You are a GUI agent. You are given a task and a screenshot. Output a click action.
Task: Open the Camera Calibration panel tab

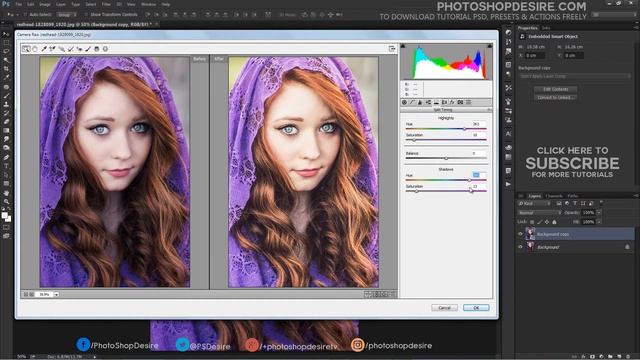[460, 102]
